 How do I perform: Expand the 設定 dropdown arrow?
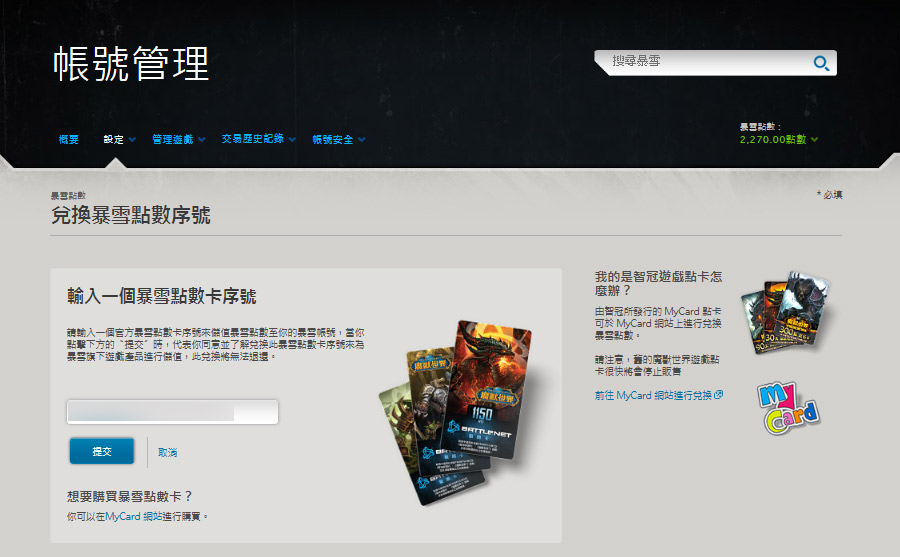[133, 140]
